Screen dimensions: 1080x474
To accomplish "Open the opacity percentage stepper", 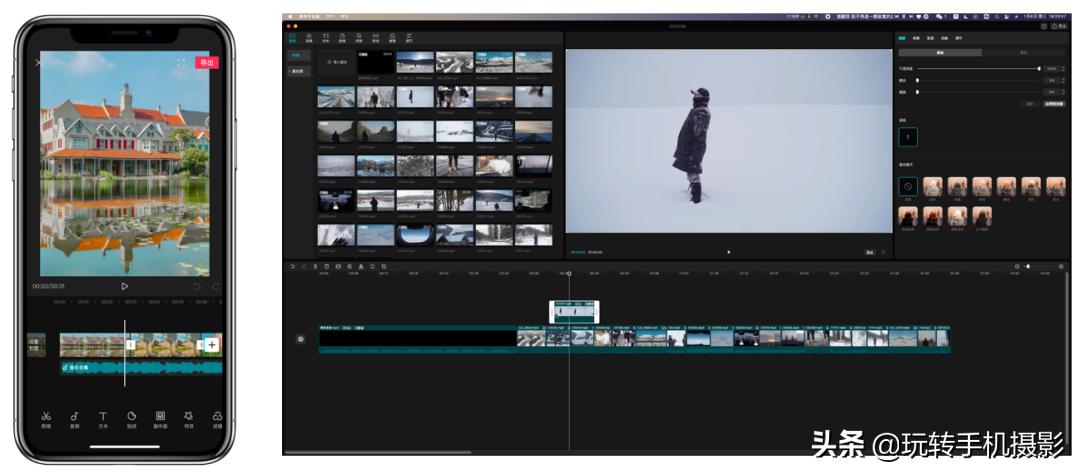I will point(1051,68).
